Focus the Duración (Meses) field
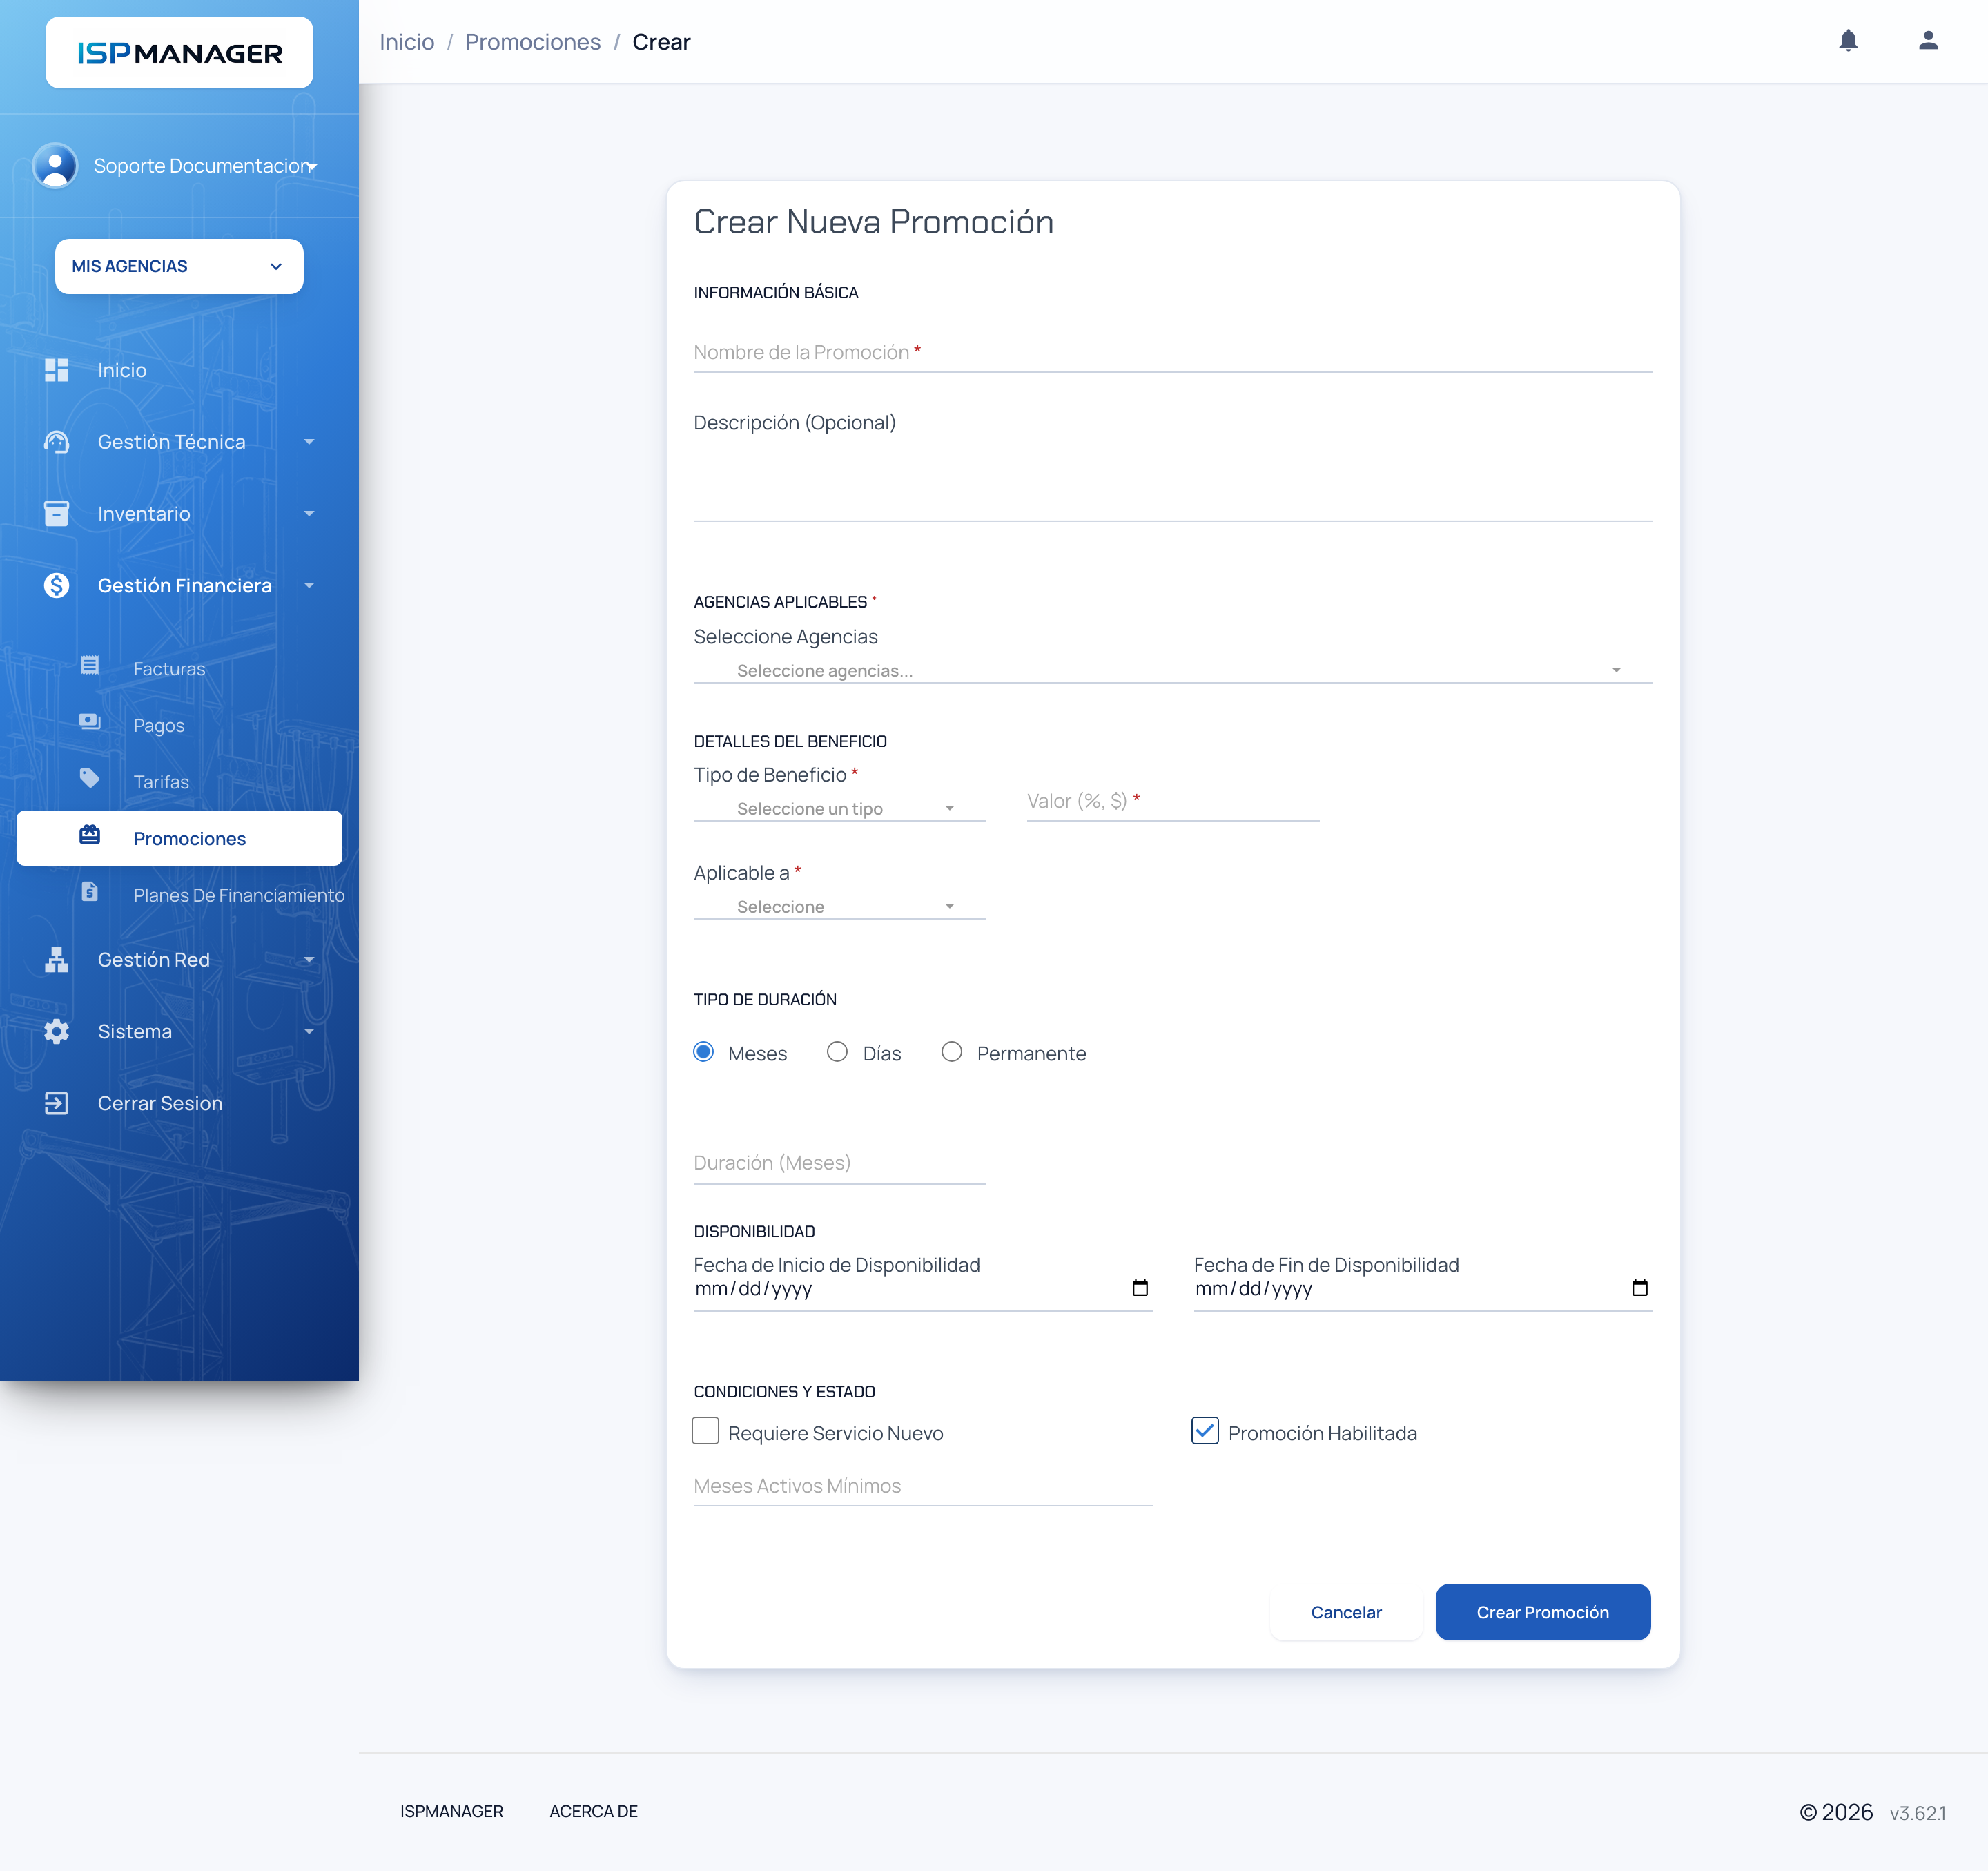This screenshot has height=1871, width=1988. [839, 1164]
